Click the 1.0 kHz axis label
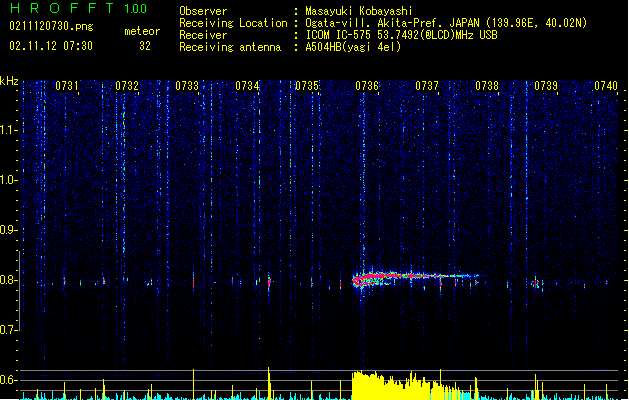Viewport: 629px width, 400px height. tap(8, 180)
